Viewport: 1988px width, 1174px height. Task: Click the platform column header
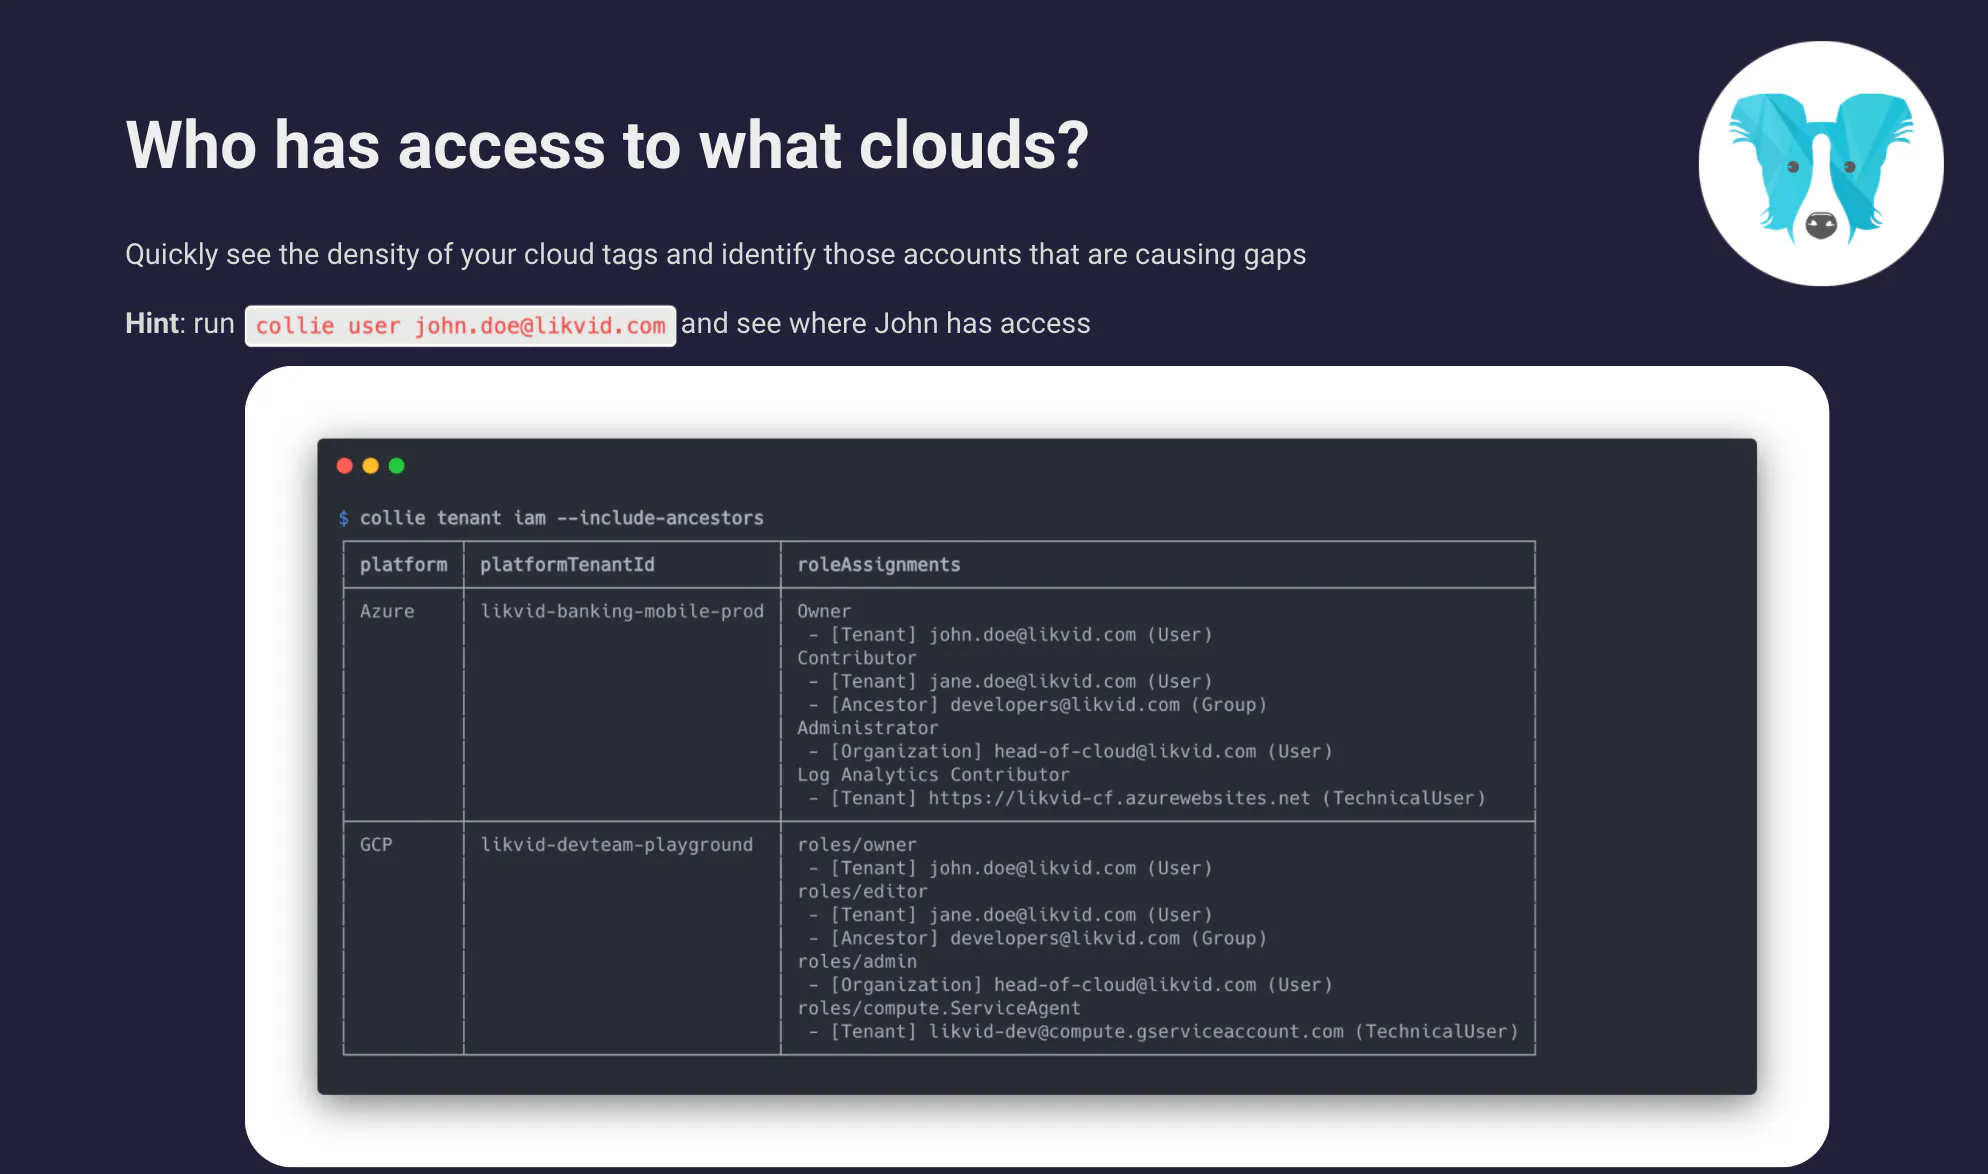point(404,565)
